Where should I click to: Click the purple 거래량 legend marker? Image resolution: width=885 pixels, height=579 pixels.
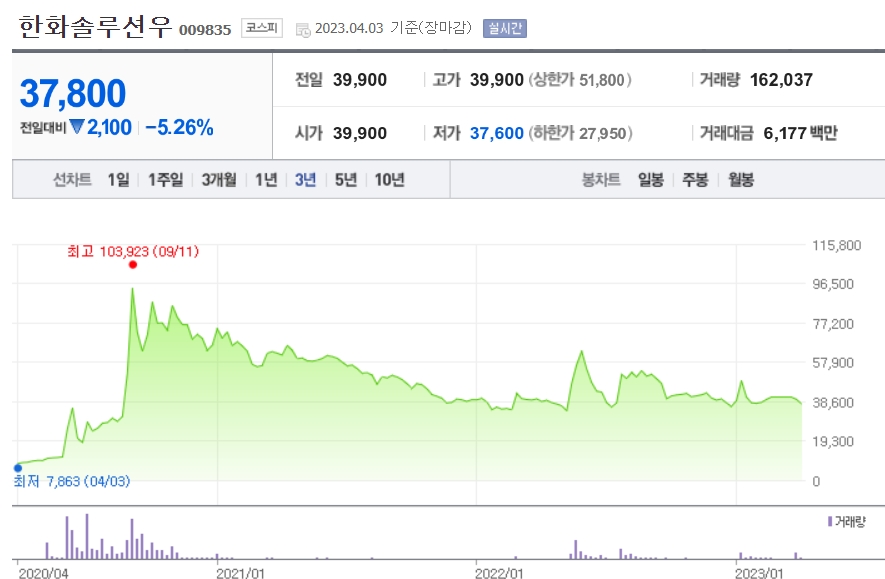coord(830,521)
